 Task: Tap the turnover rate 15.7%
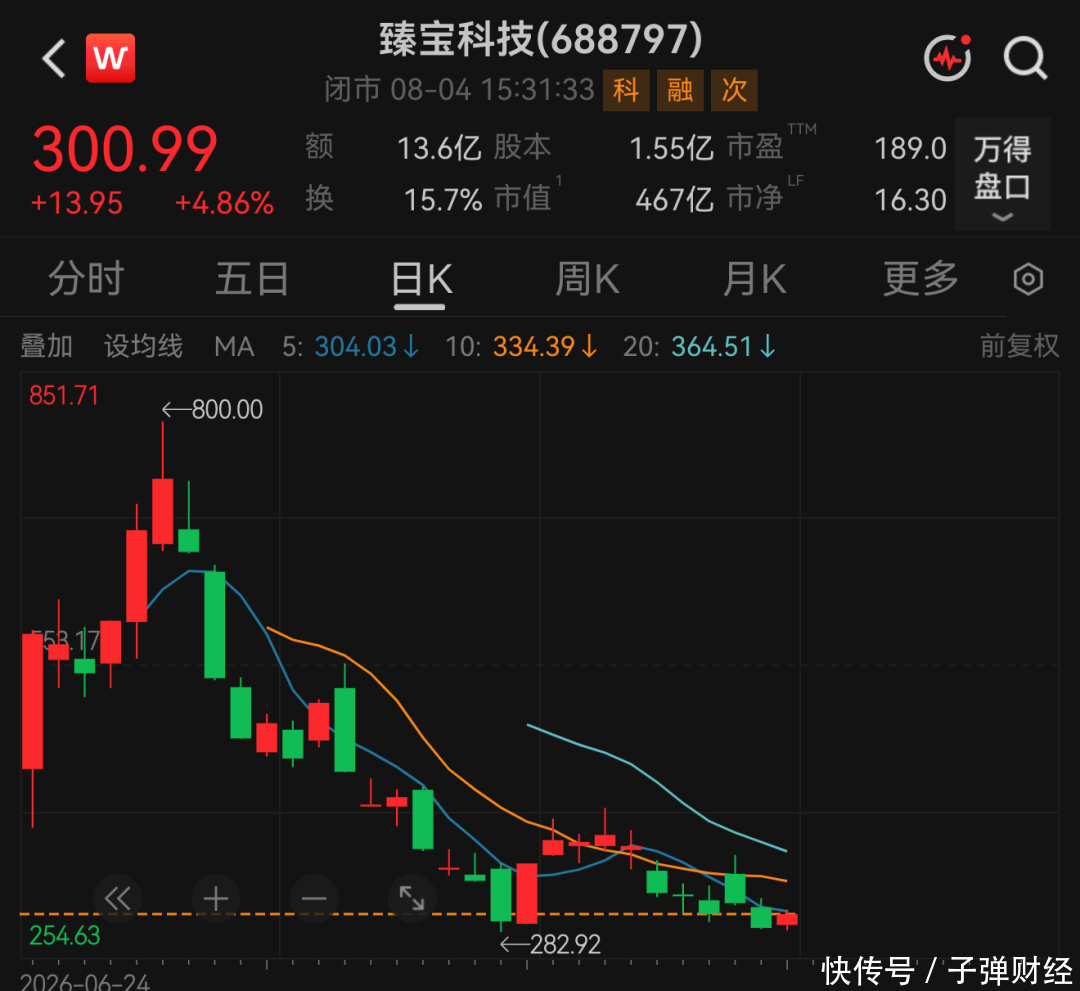tap(443, 200)
